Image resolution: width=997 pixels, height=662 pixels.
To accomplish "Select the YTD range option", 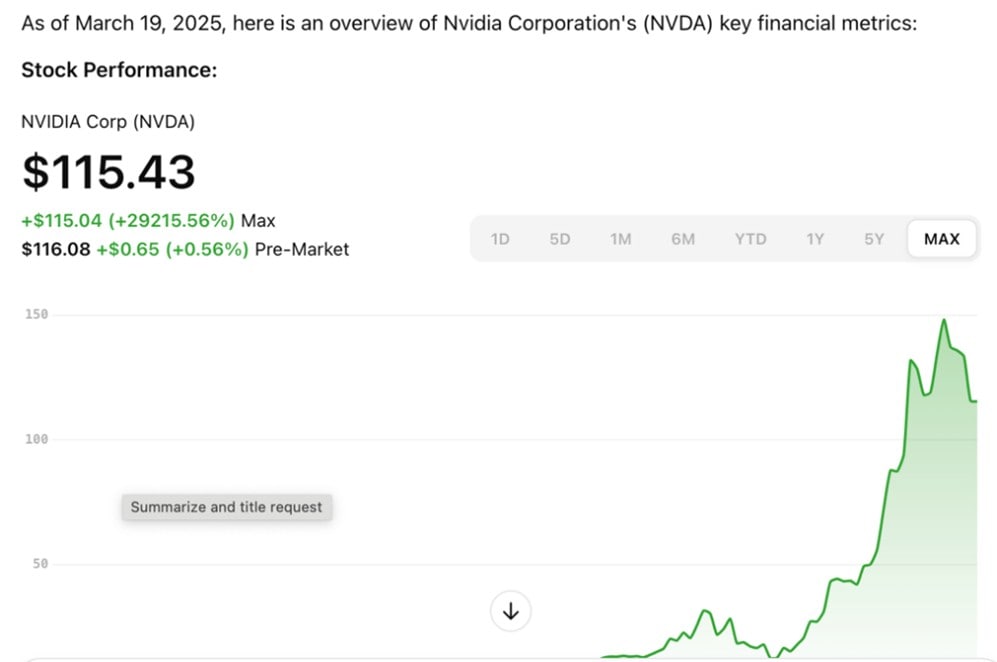I will tap(750, 239).
